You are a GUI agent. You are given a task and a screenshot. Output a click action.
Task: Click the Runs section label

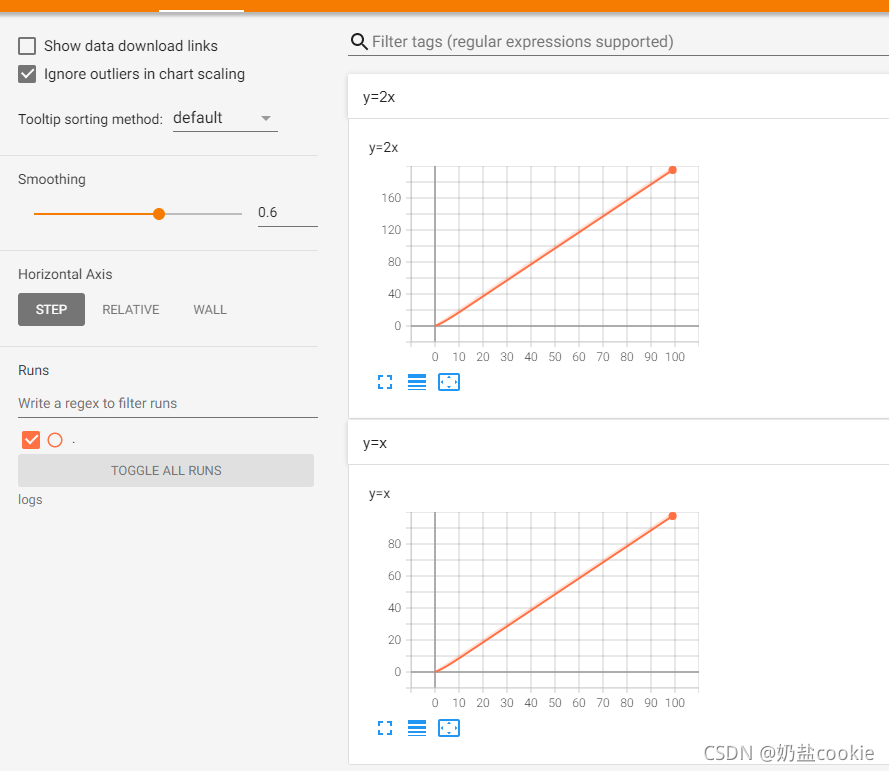[x=33, y=370]
